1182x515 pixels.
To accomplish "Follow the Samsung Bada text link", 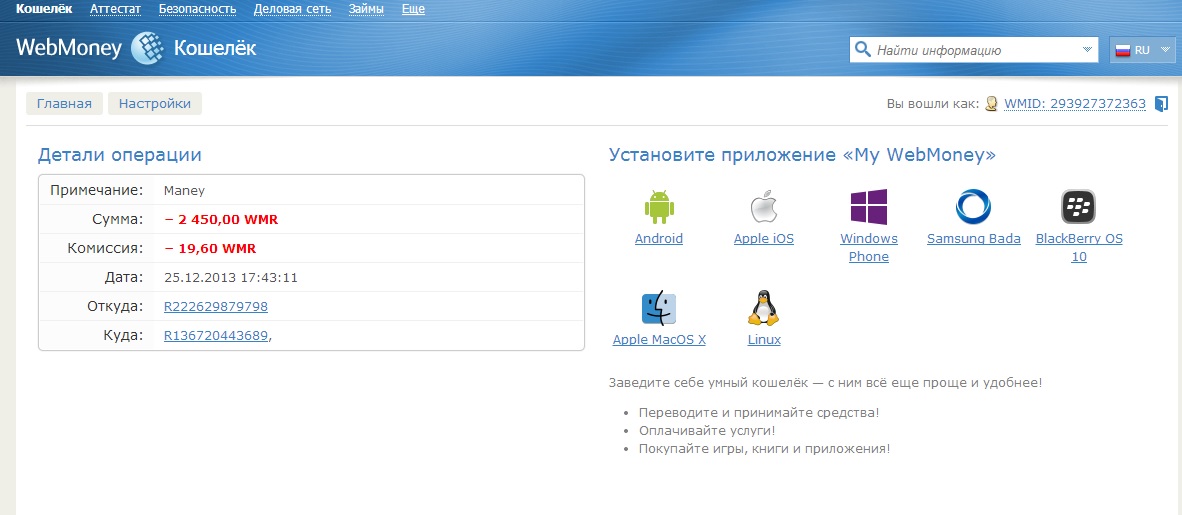I will (x=973, y=238).
